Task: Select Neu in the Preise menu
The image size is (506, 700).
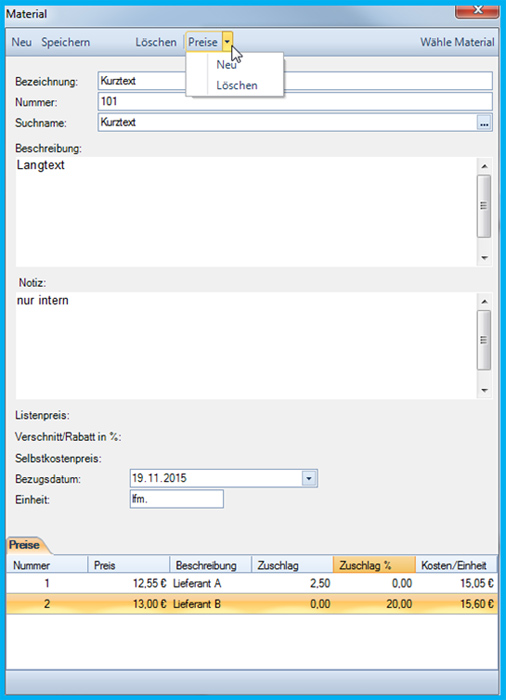Action: (226, 65)
